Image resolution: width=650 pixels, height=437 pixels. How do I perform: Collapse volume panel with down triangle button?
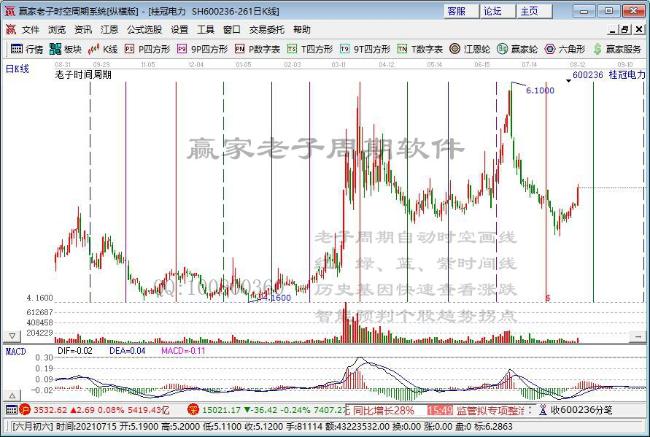(12, 335)
